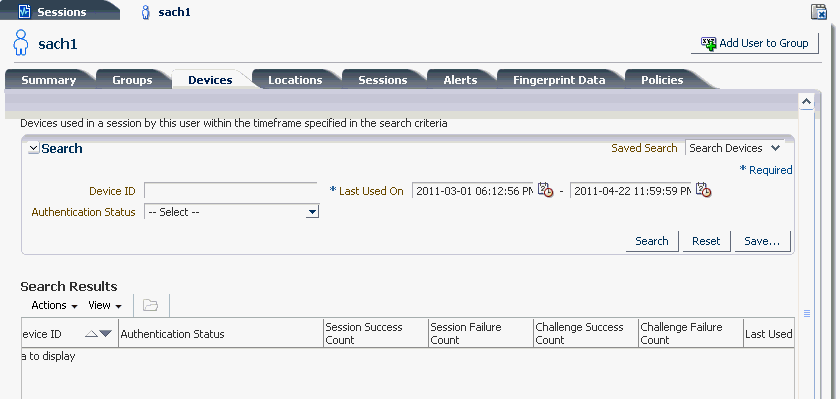
Task: Click the * Required note
Action: click(x=766, y=170)
